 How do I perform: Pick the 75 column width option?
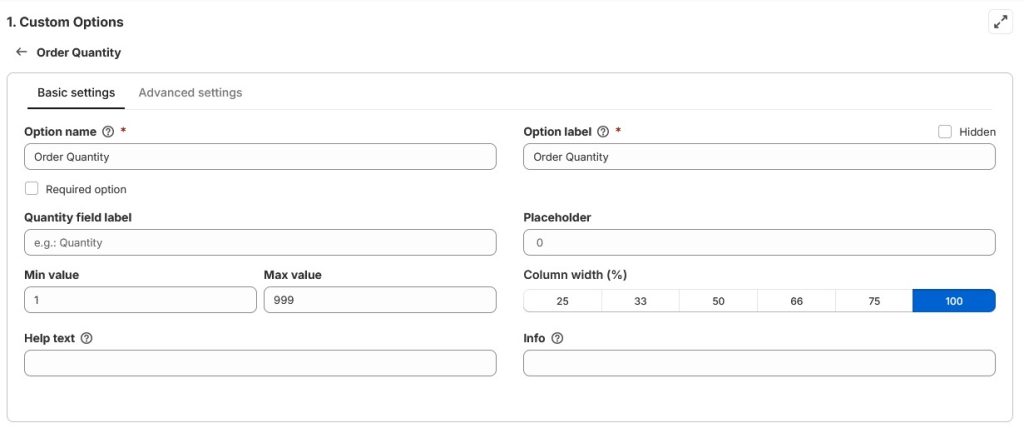(x=874, y=301)
